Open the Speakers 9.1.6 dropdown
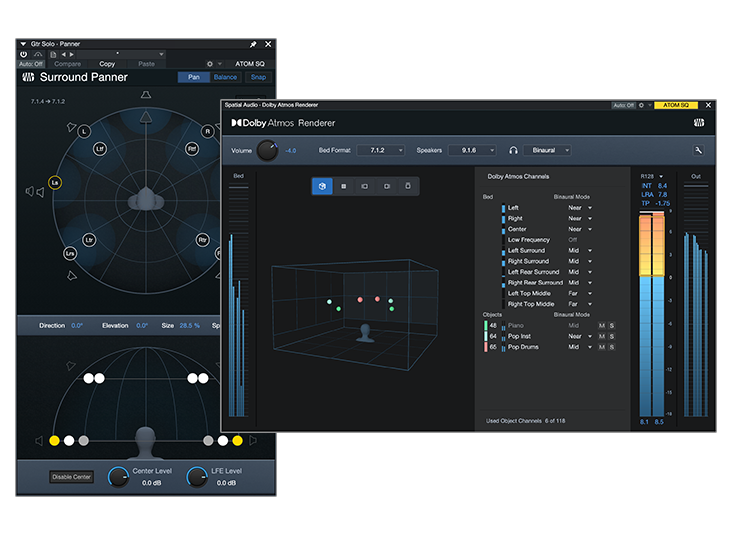Viewport: 732px width, 534px height. (x=470, y=150)
